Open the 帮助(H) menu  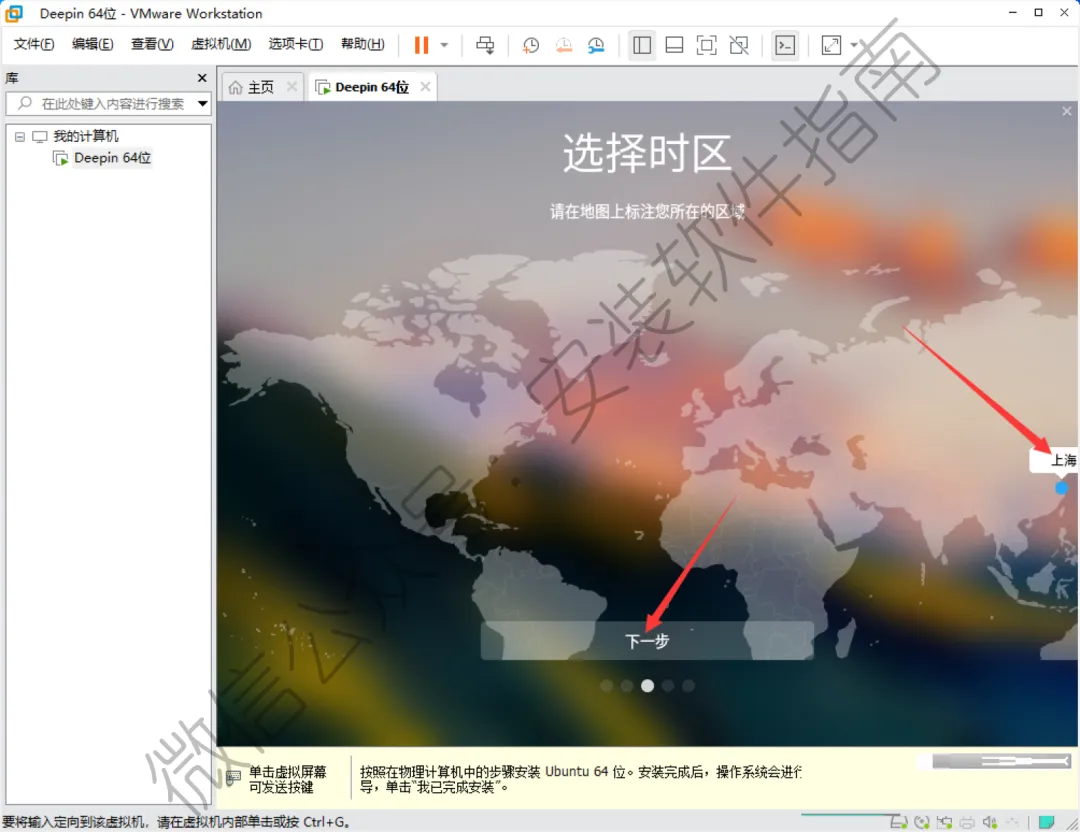pyautogui.click(x=362, y=44)
